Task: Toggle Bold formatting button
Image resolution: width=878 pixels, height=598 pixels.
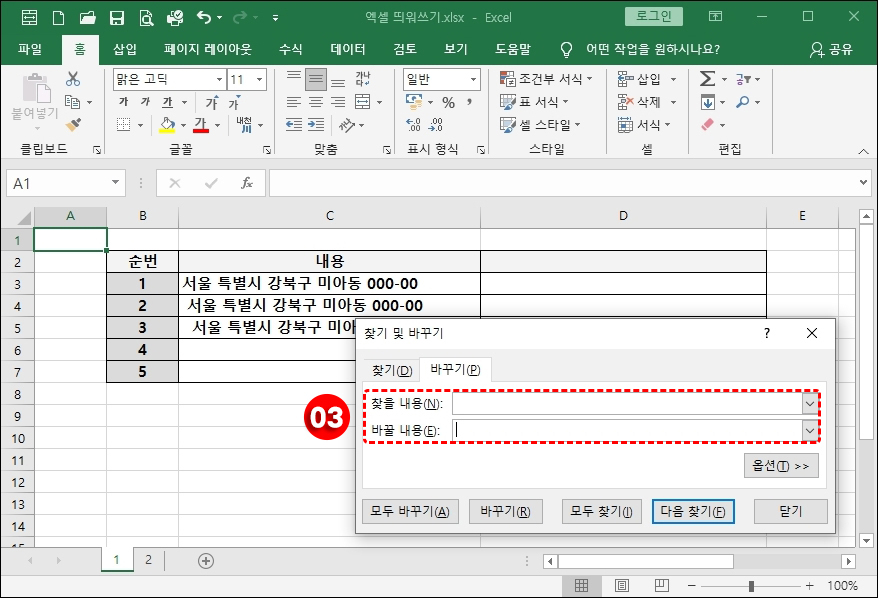Action: 124,102
